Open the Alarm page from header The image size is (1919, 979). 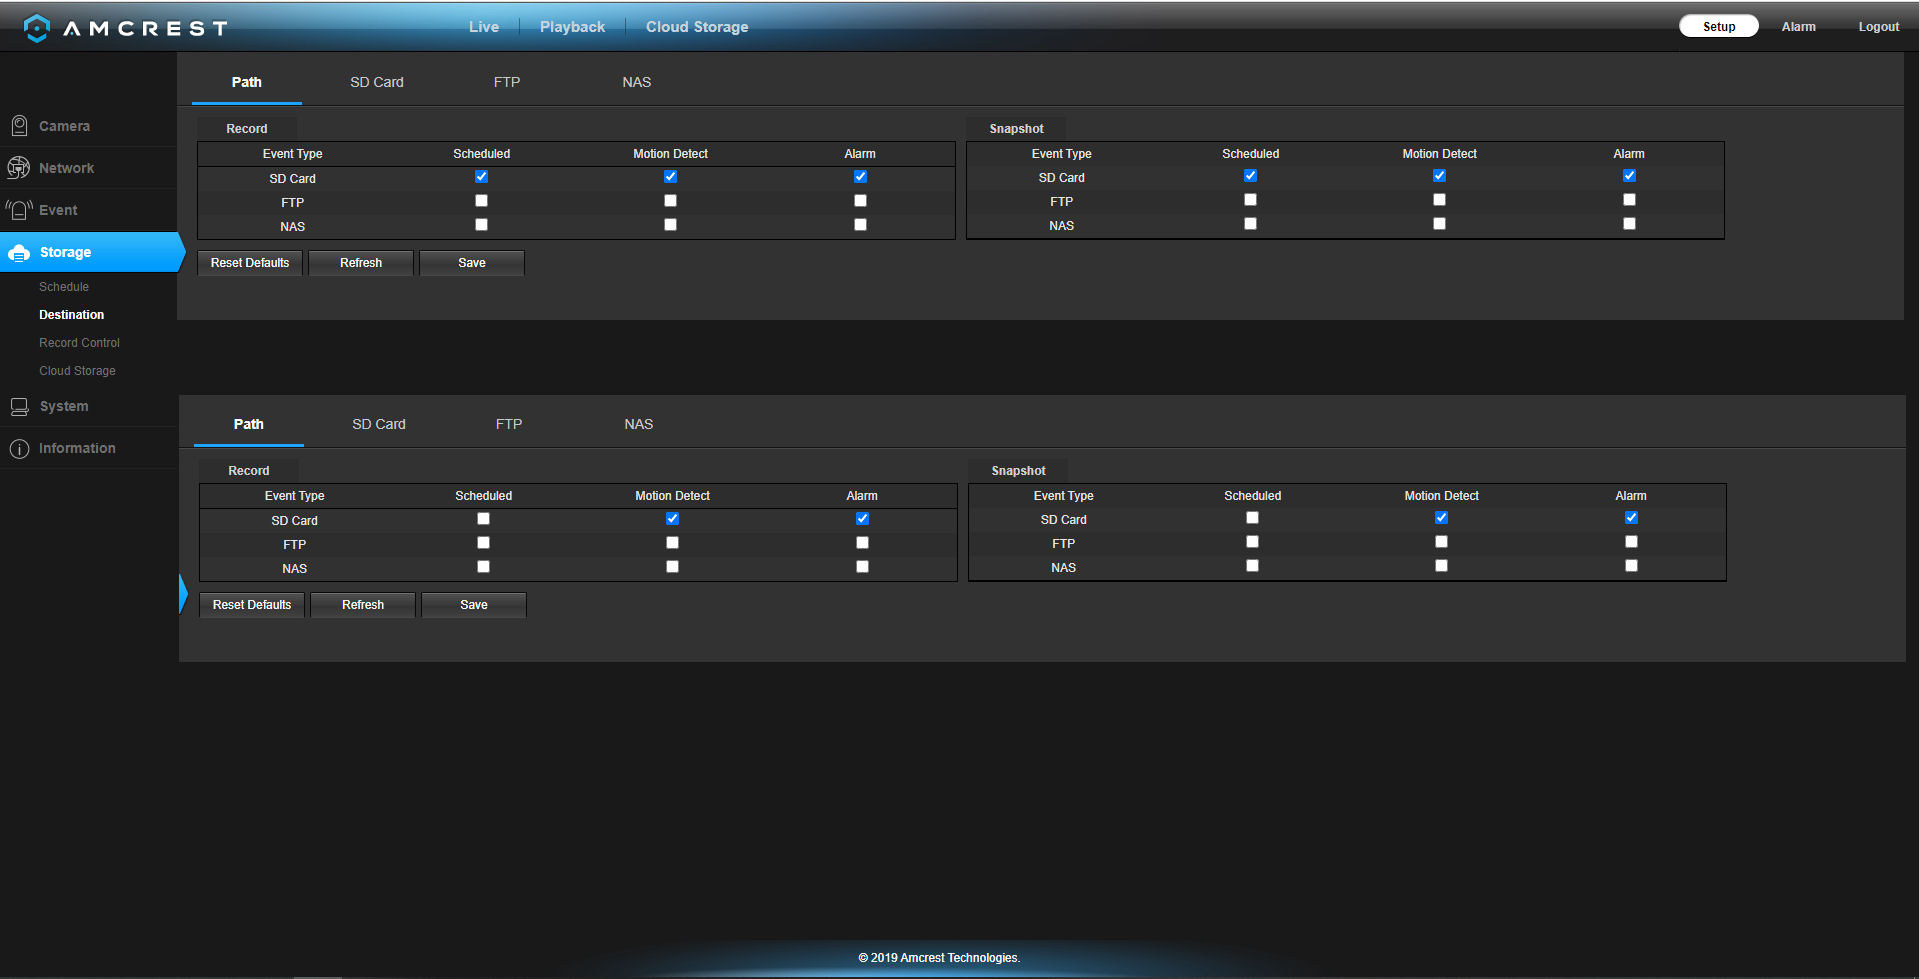pyautogui.click(x=1798, y=27)
